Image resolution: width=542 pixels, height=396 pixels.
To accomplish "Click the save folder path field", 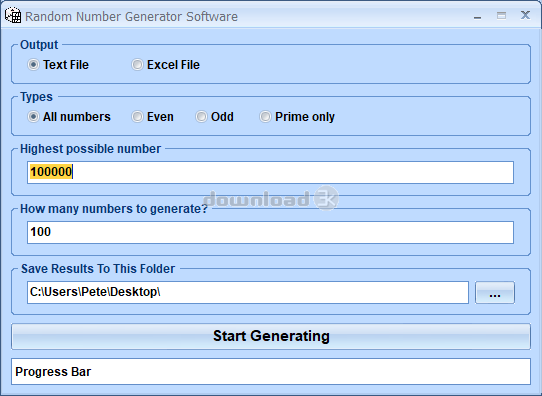I will (248, 292).
